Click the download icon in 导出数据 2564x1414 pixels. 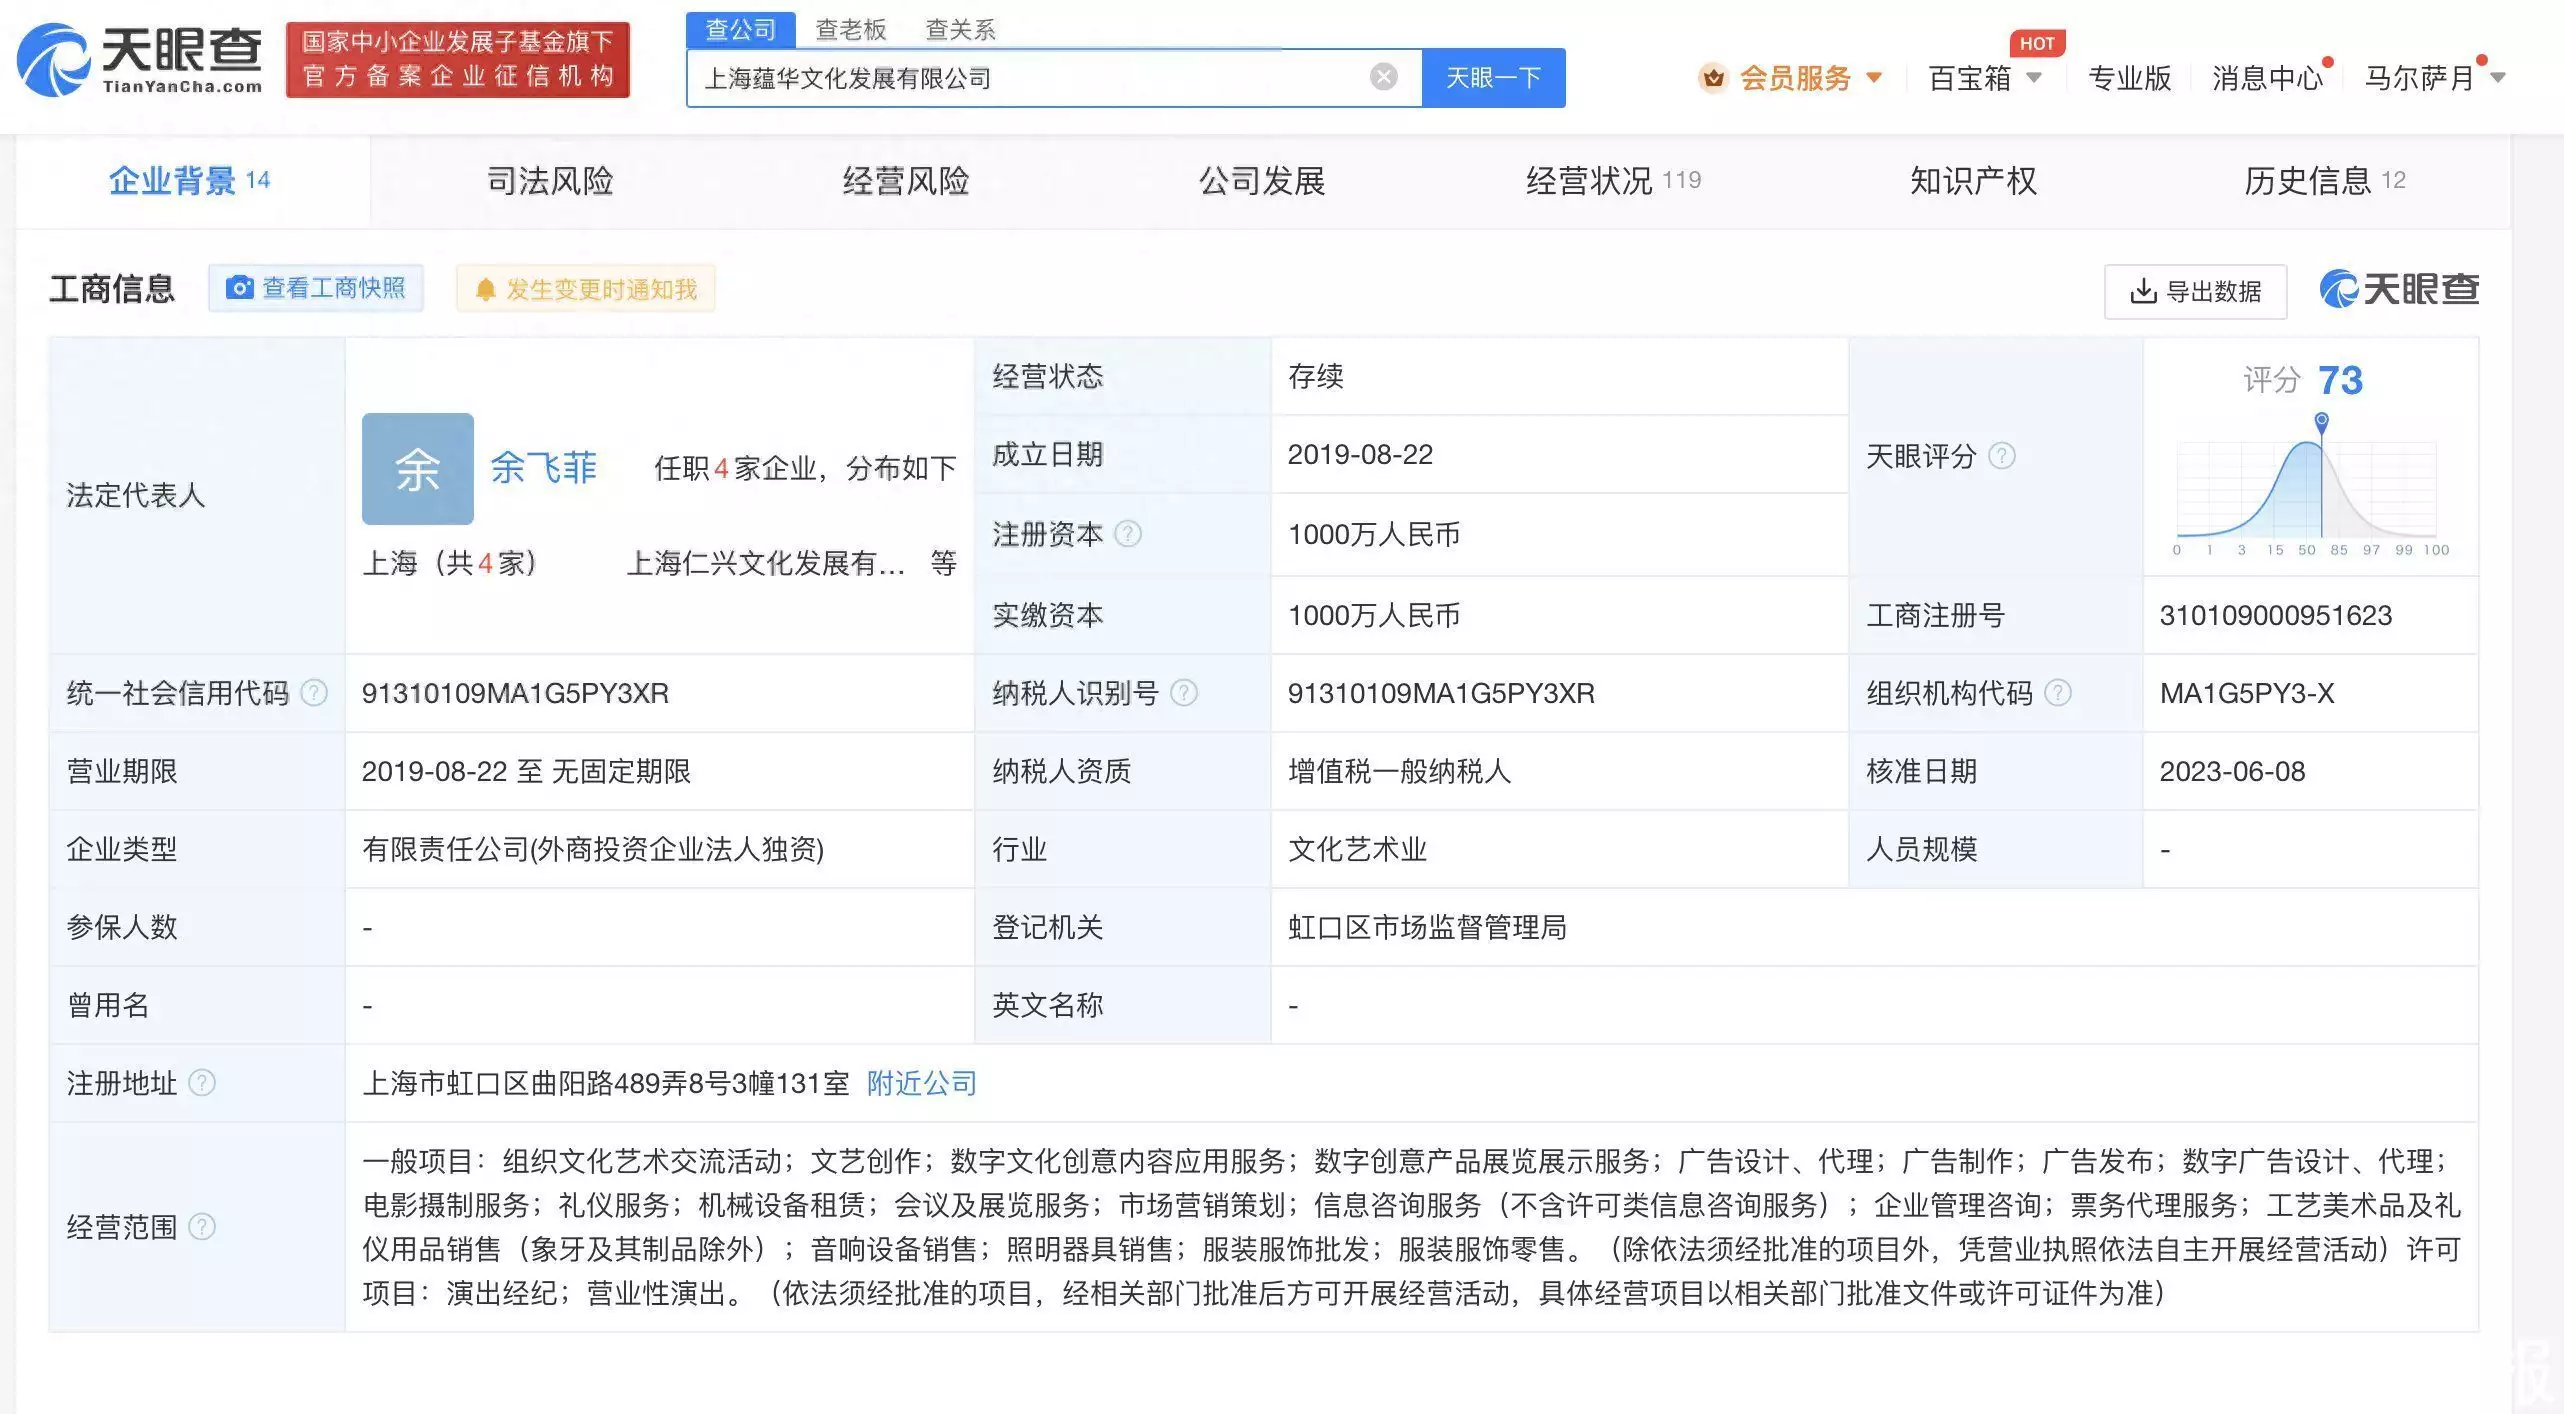[2143, 291]
